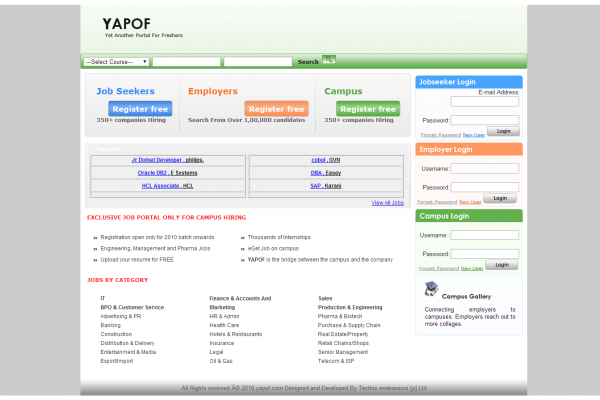The image size is (600, 400).
Task: Open Advertising & PR category
Action: 121,317
